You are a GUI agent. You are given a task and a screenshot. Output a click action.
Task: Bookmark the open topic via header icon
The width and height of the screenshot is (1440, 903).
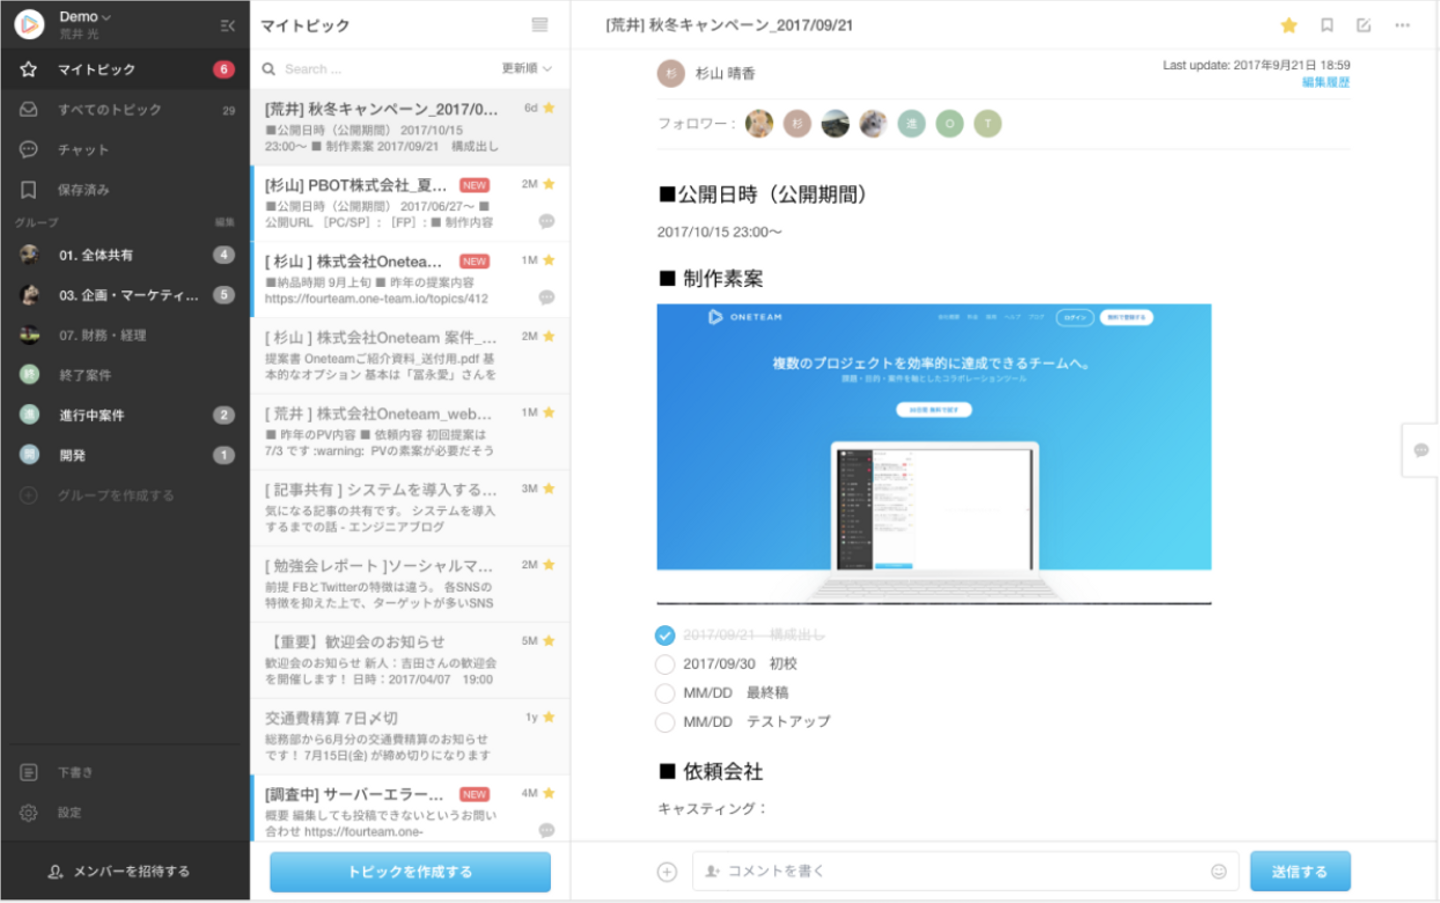tap(1327, 25)
